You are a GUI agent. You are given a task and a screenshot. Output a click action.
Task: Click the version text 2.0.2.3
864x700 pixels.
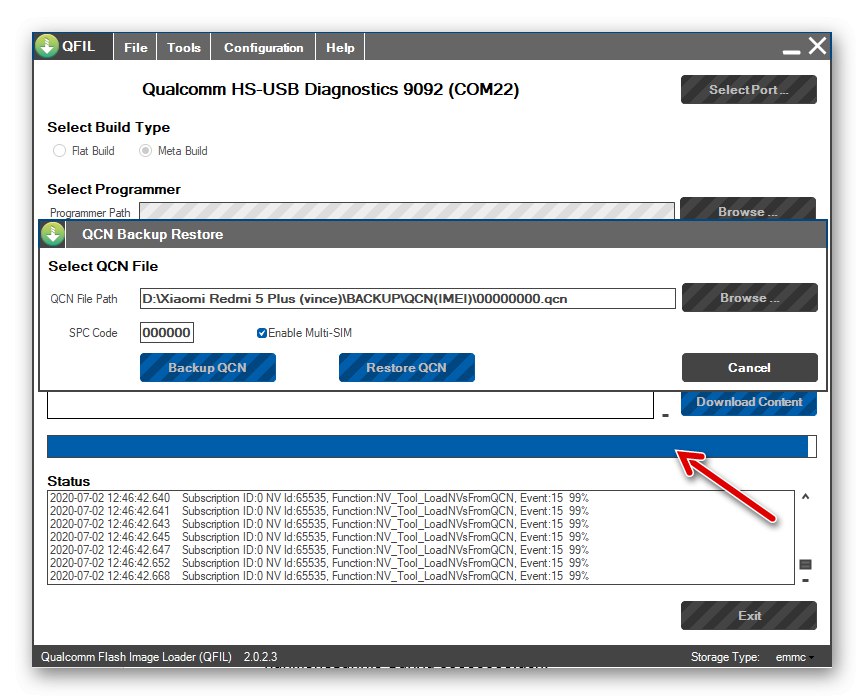click(x=261, y=657)
